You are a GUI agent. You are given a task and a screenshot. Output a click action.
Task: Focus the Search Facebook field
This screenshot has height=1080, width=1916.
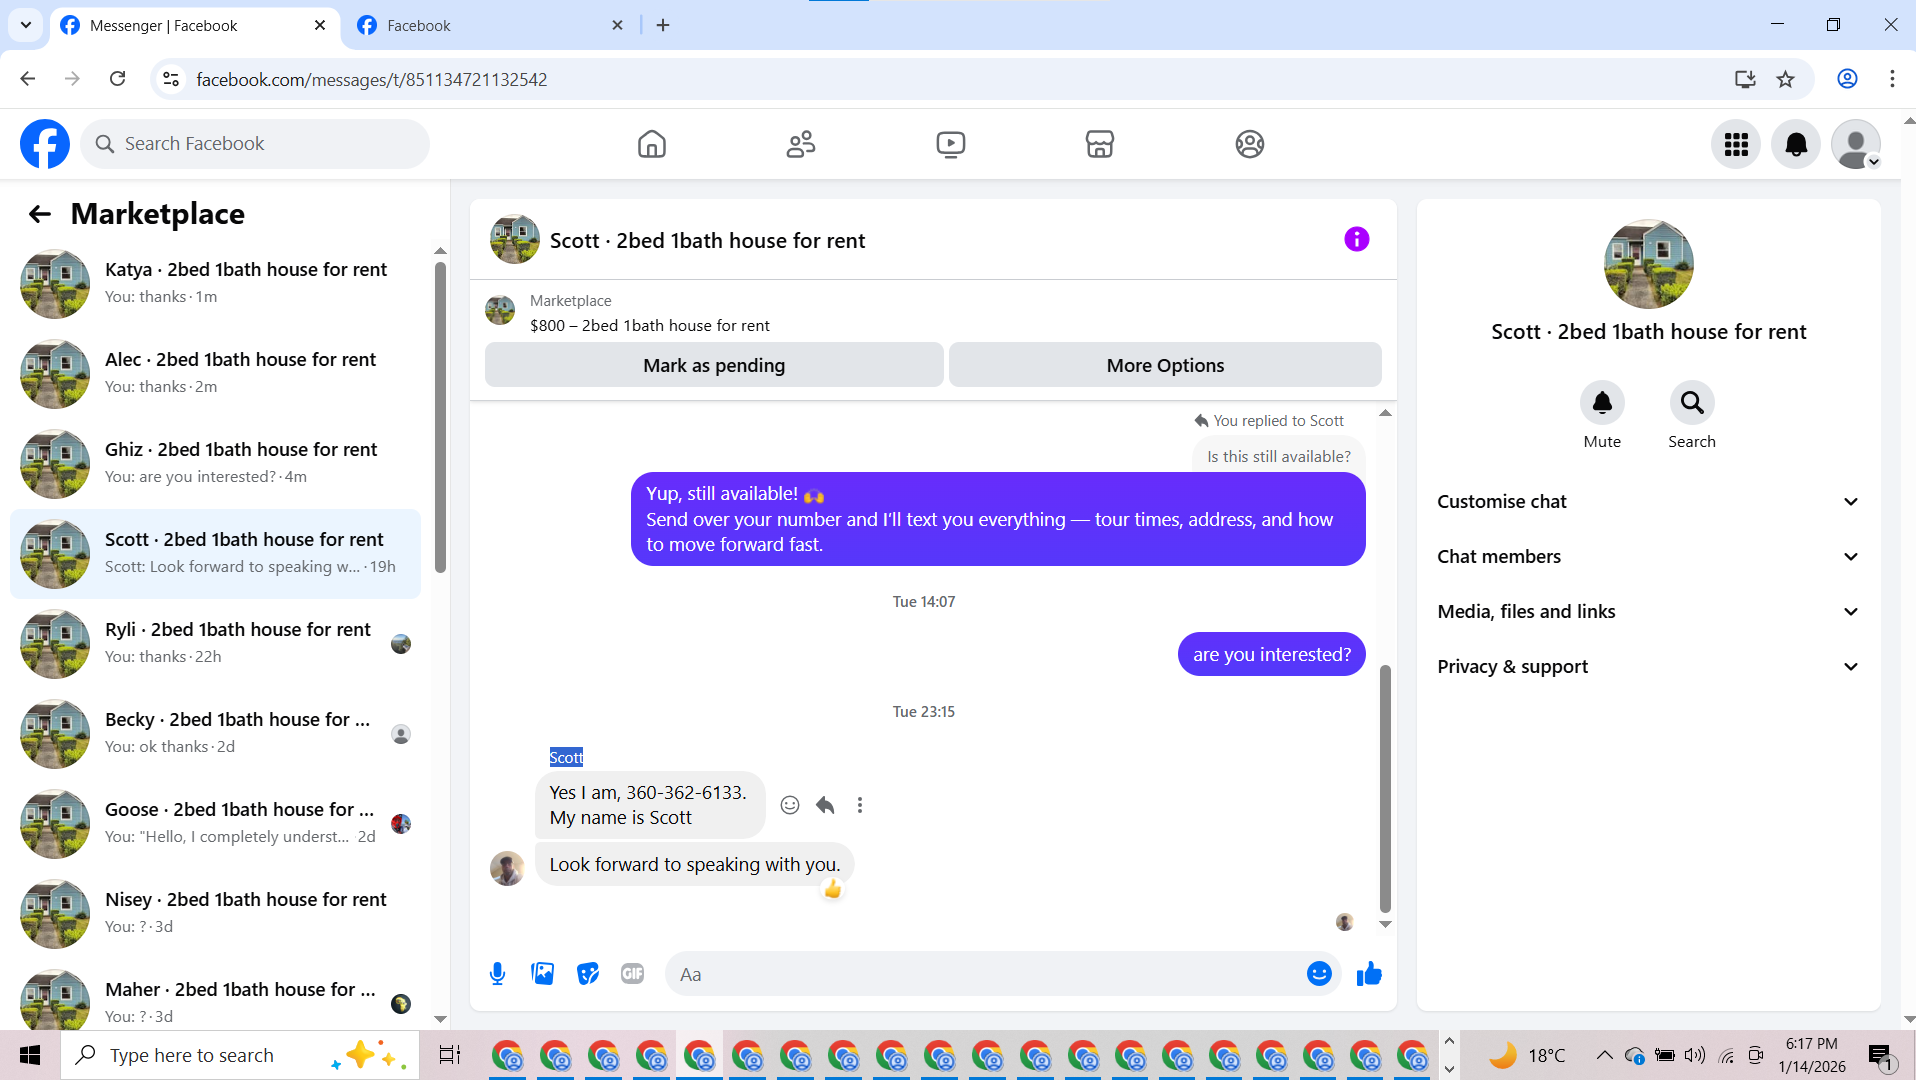coord(255,144)
